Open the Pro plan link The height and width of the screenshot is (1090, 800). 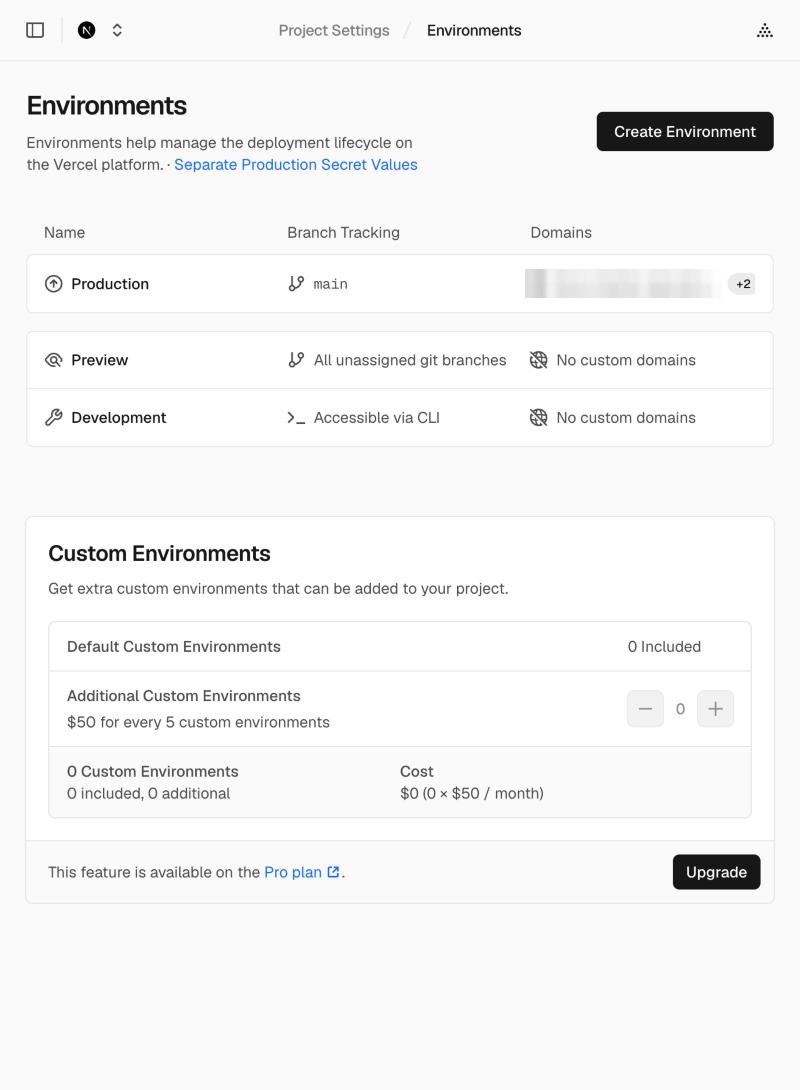[293, 872]
